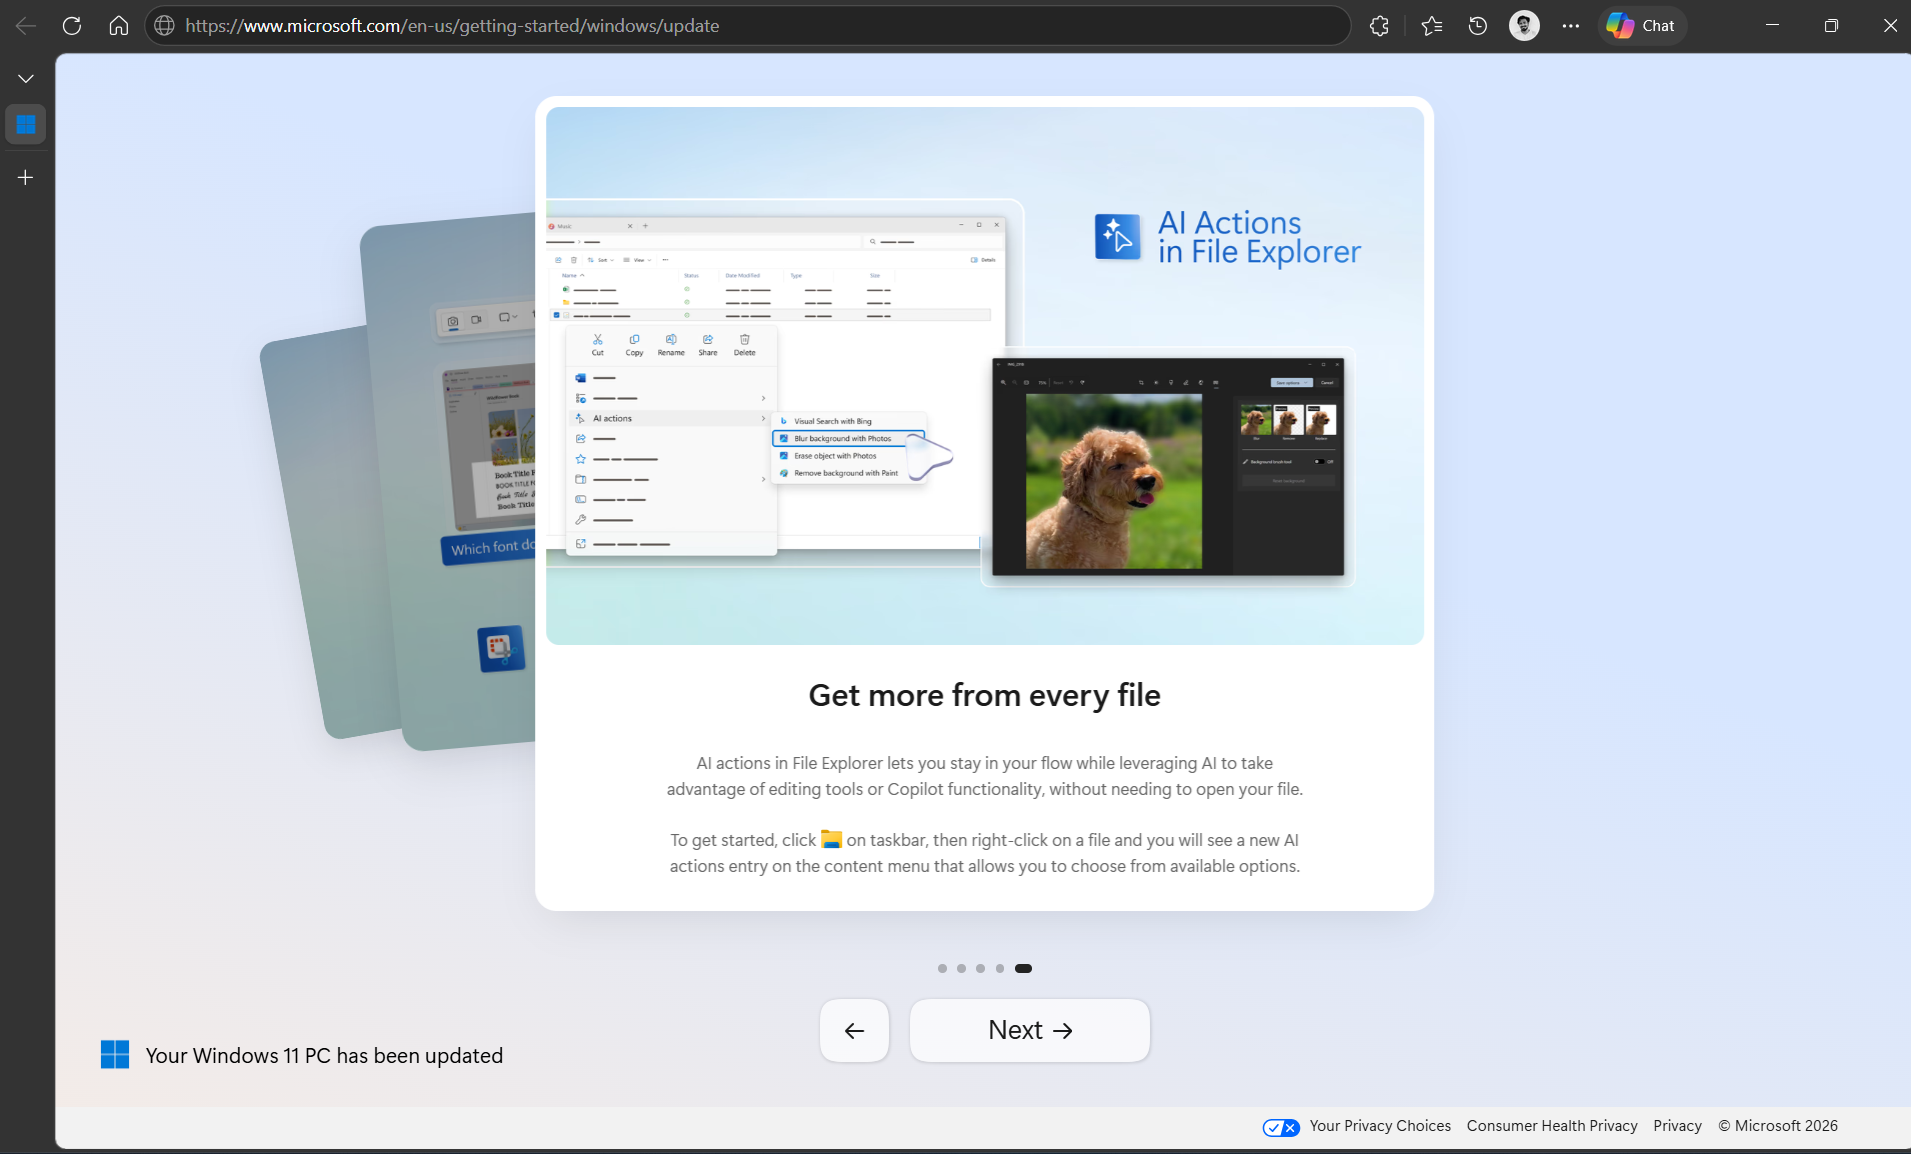Viewport: 1911px width, 1154px height.
Task: Toggle the Your Privacy Choices opt-out control
Action: 1280,1126
